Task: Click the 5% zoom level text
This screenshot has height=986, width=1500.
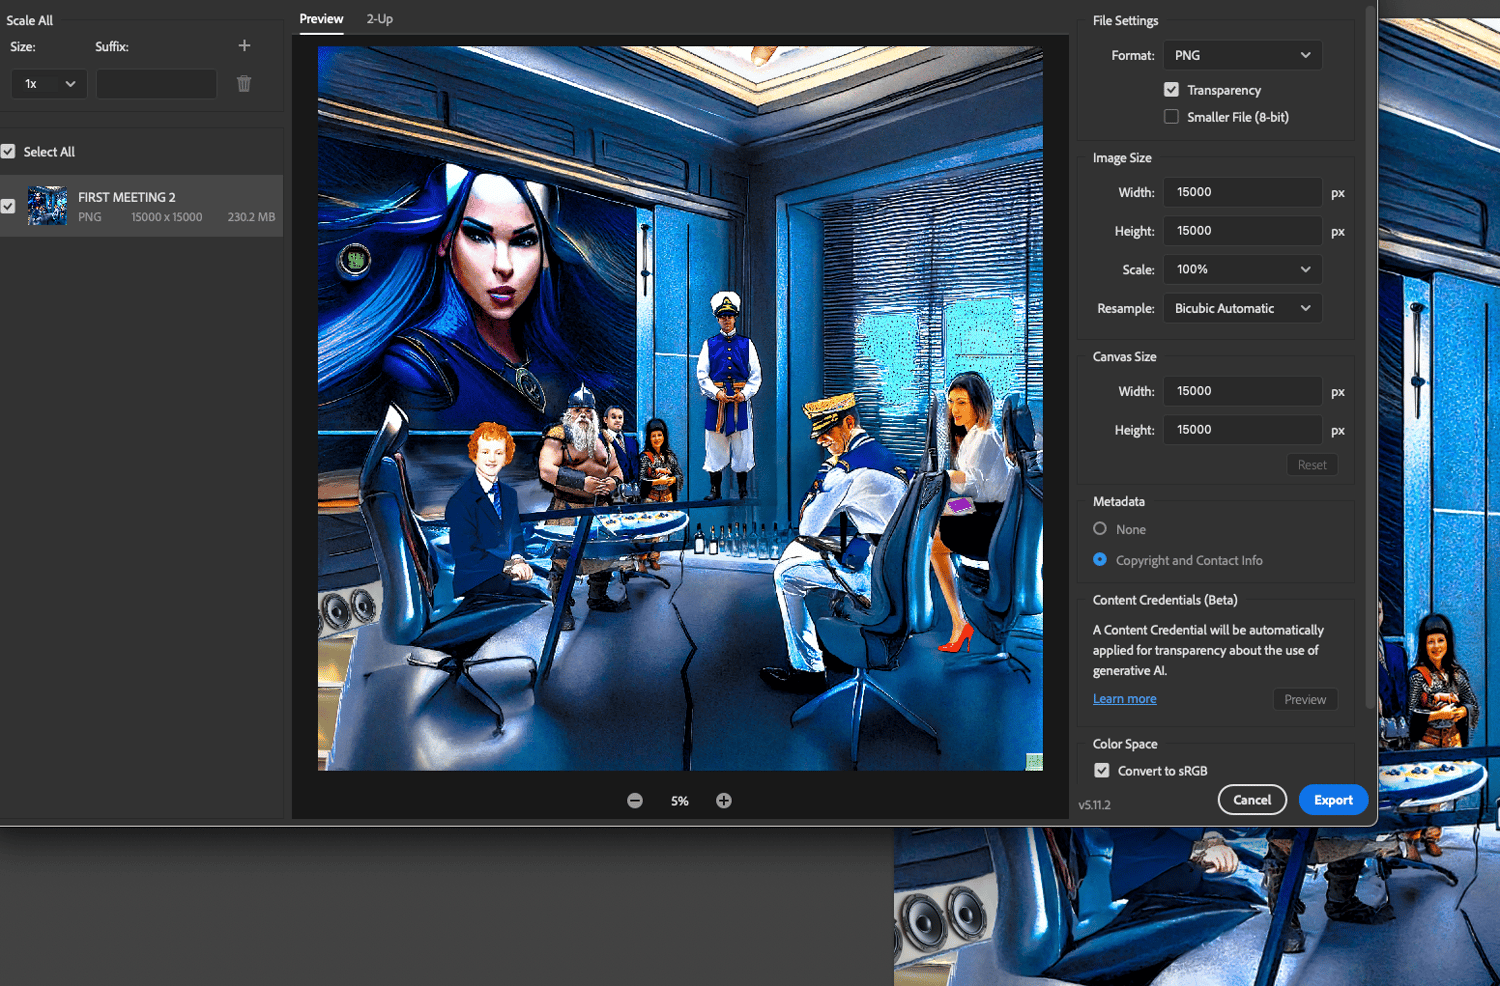Action: [x=680, y=801]
